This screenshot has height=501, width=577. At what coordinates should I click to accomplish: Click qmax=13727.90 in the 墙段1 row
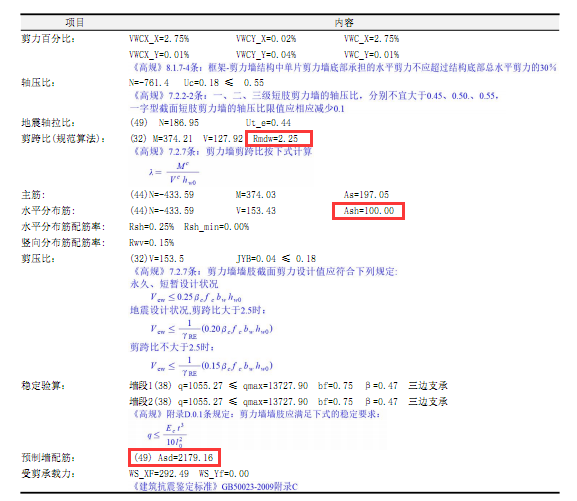tap(275, 386)
